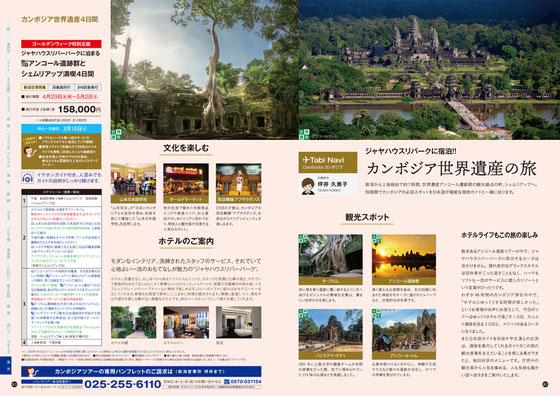Click the red ゴールデンウィーク特別企画 banner
Screen dimensions: 560x396
click(61, 44)
